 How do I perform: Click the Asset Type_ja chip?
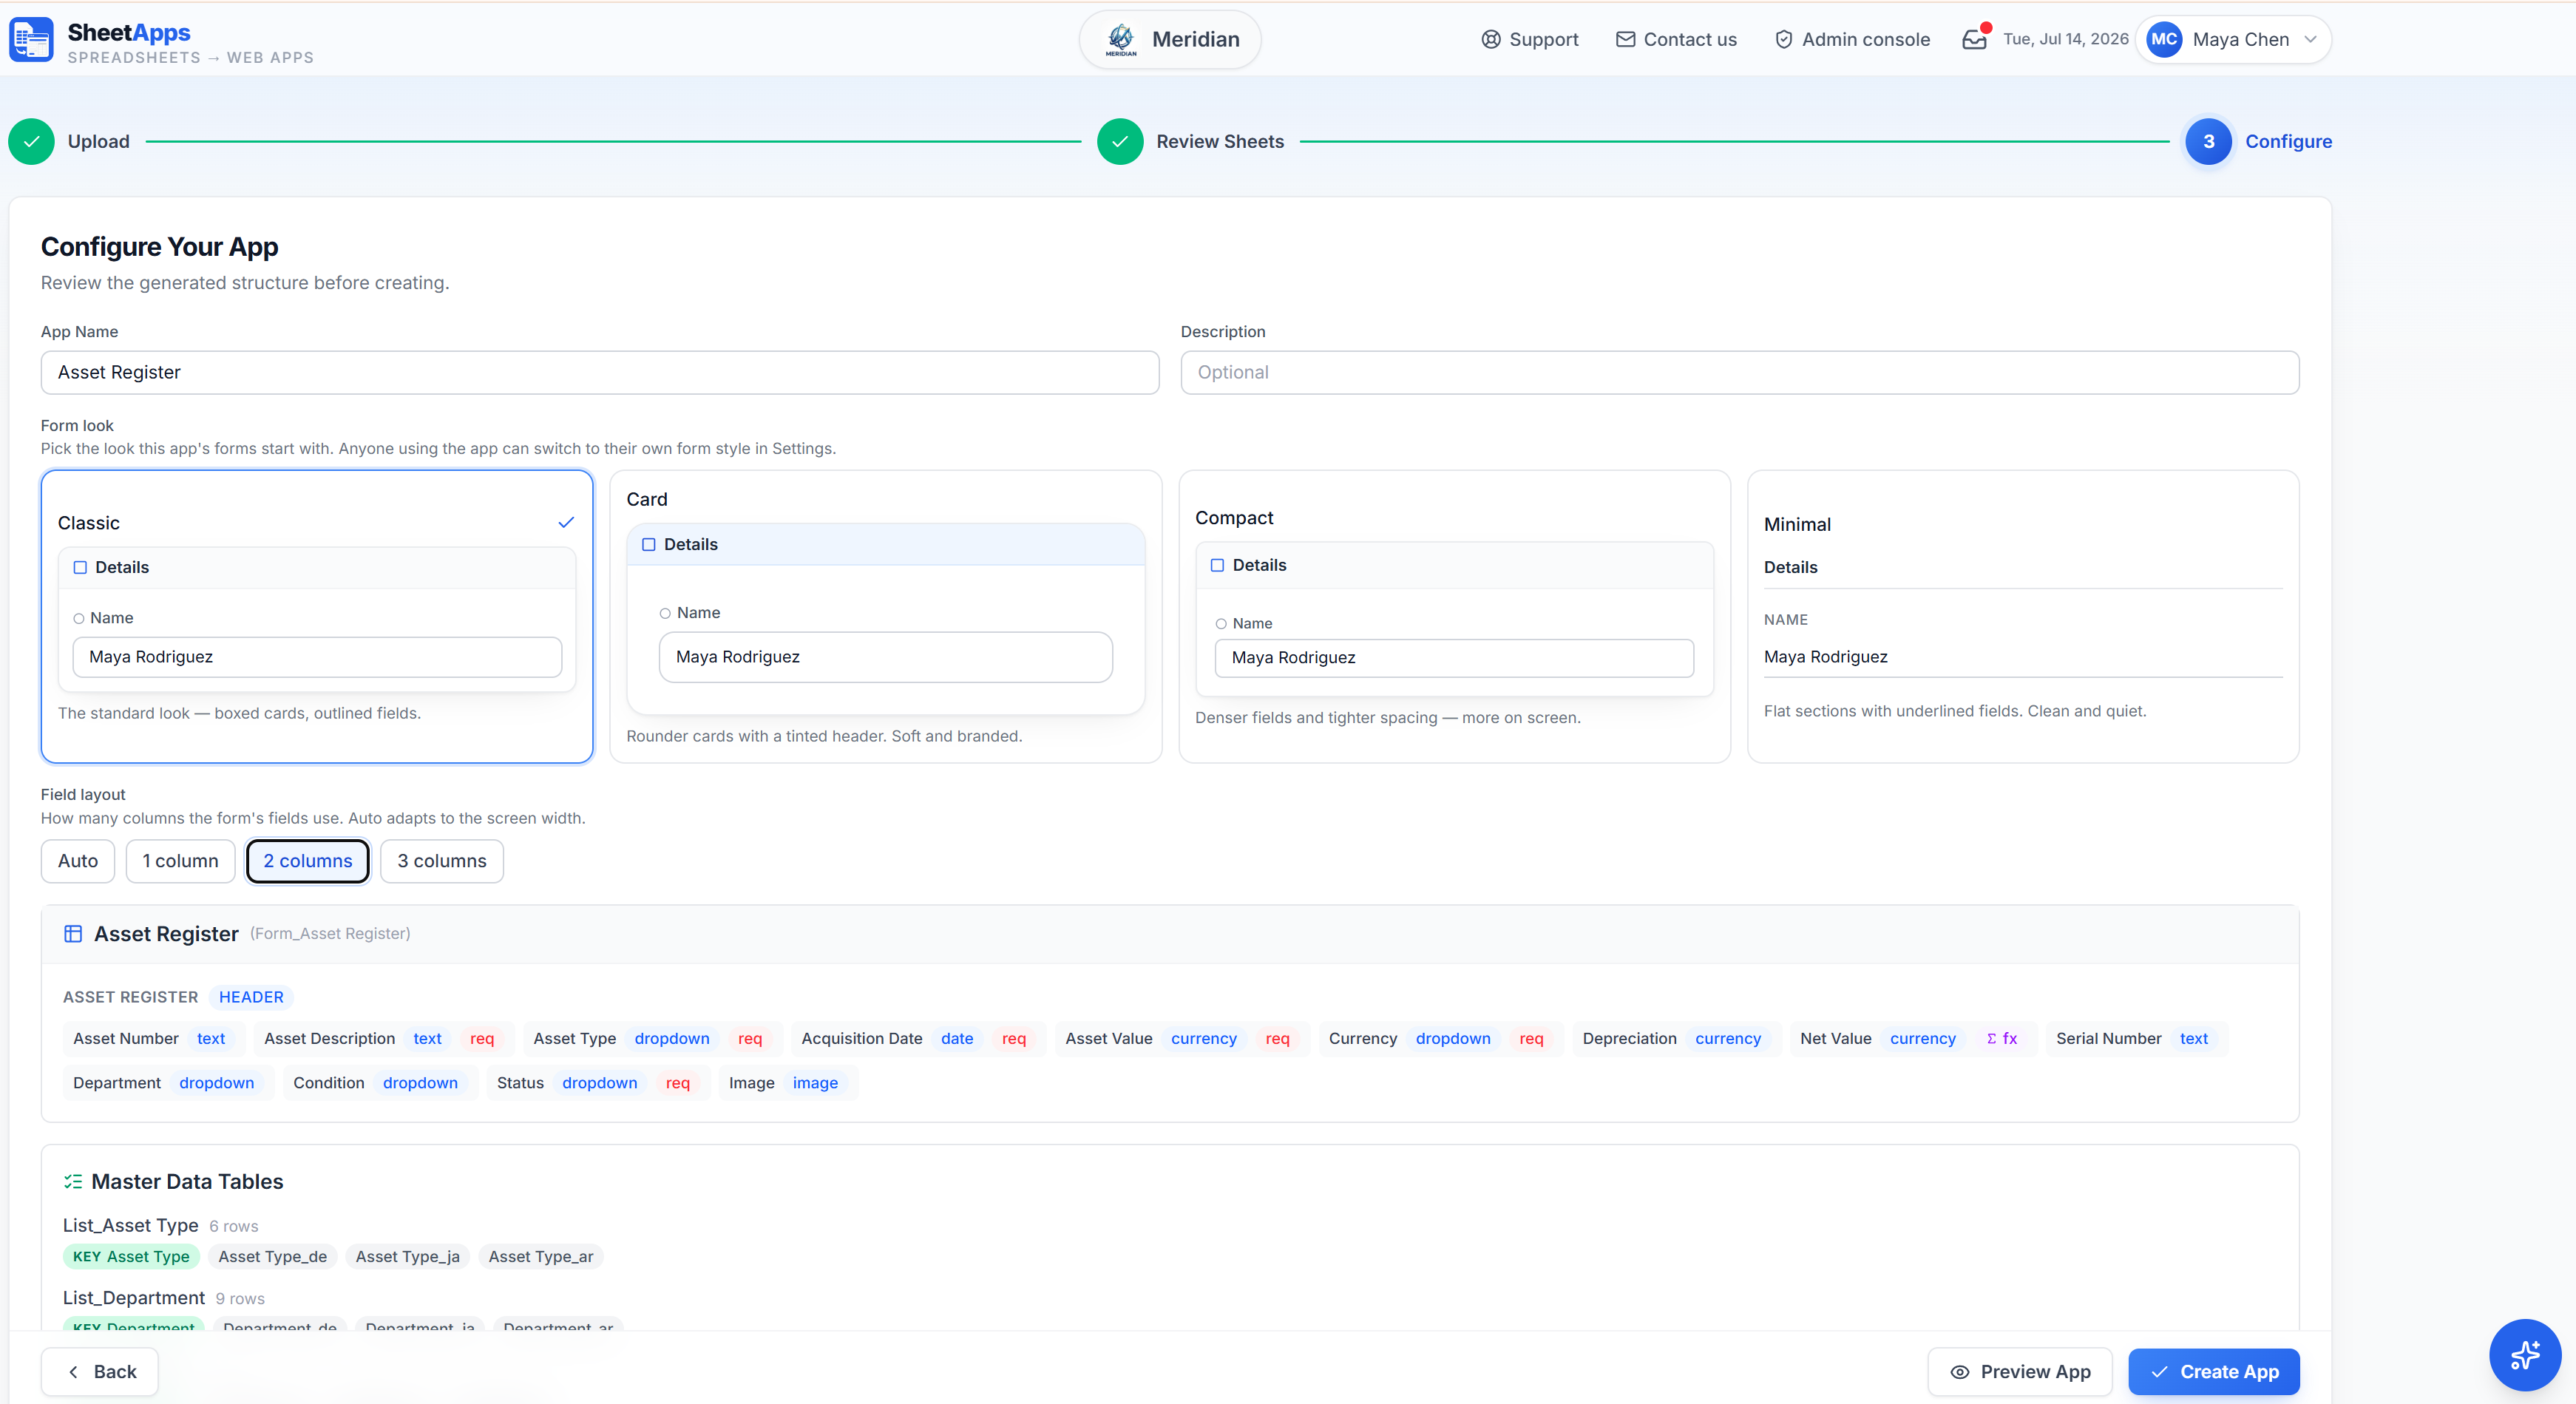click(408, 1256)
